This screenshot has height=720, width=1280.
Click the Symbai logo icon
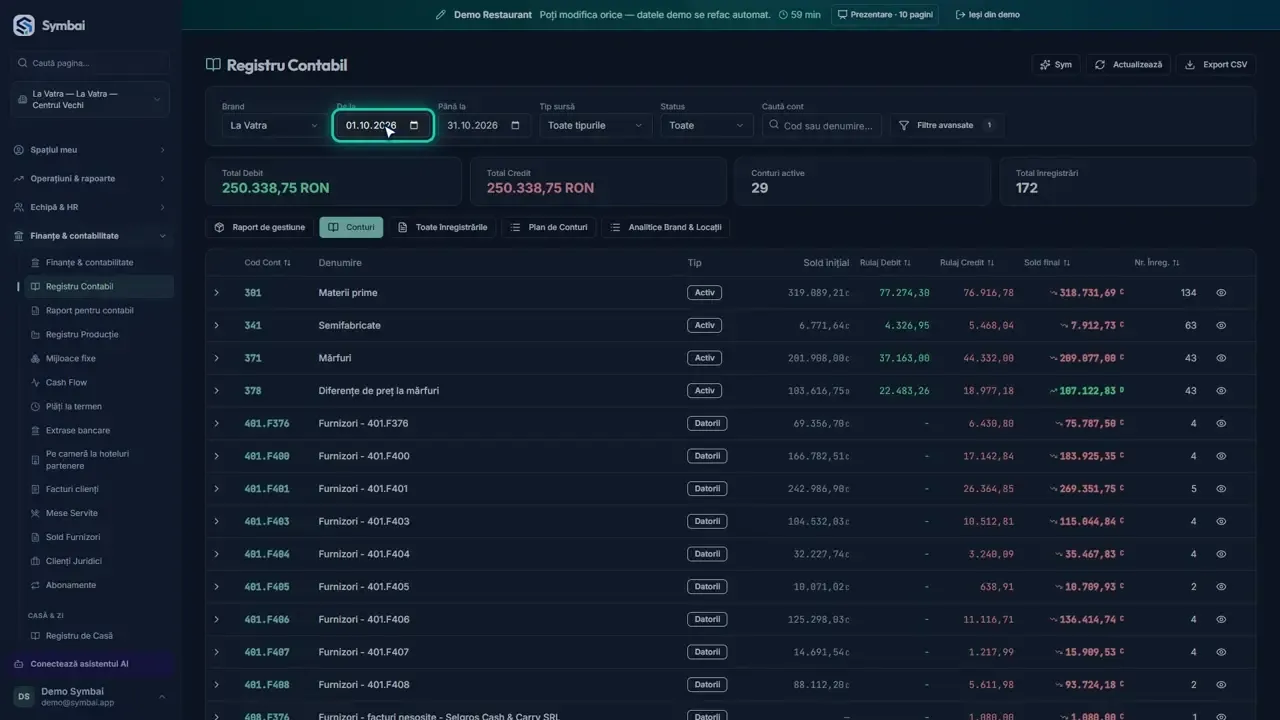click(24, 26)
